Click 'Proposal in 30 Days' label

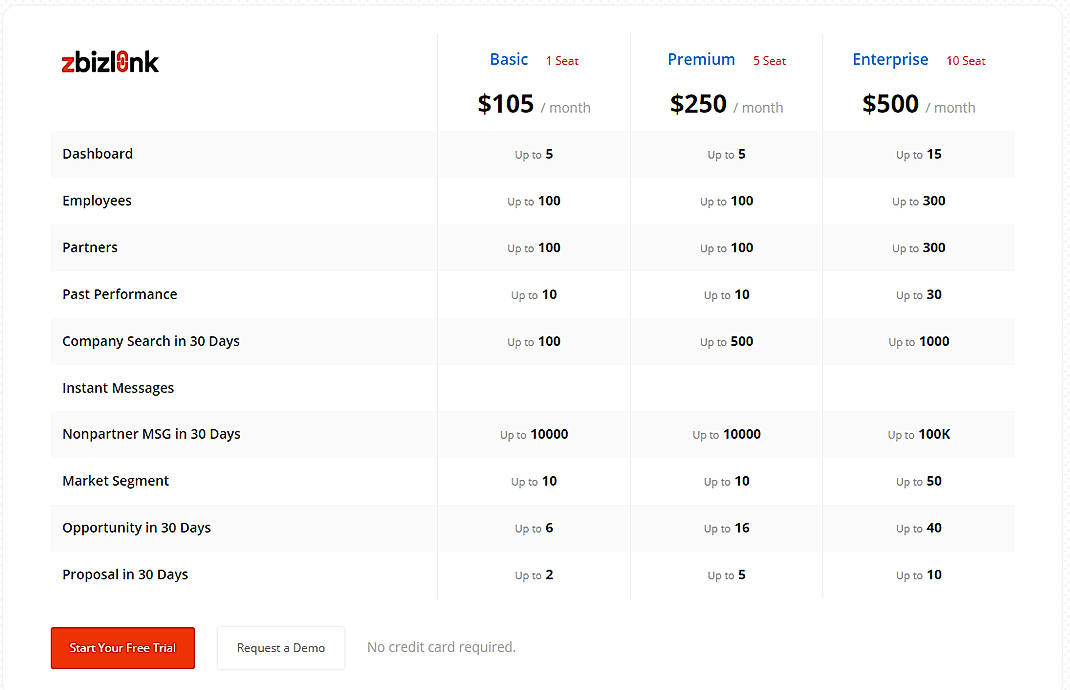(x=125, y=575)
